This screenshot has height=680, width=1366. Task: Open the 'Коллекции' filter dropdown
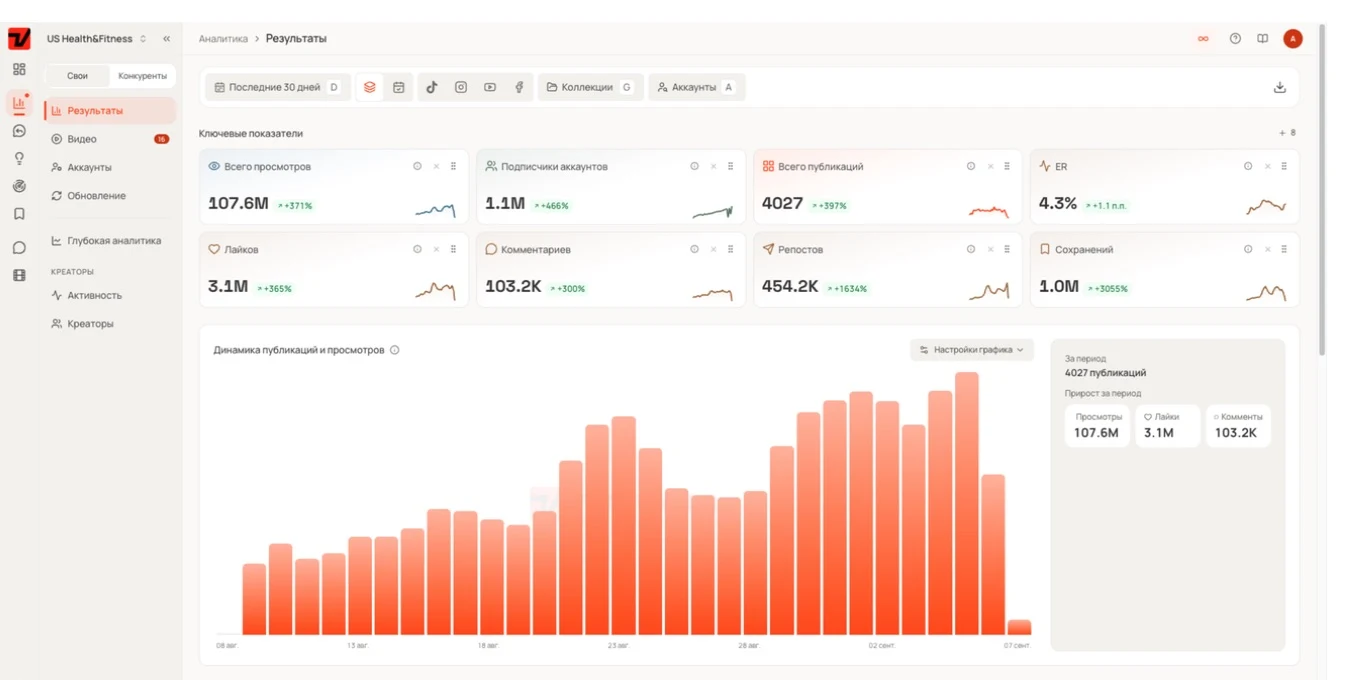point(590,87)
